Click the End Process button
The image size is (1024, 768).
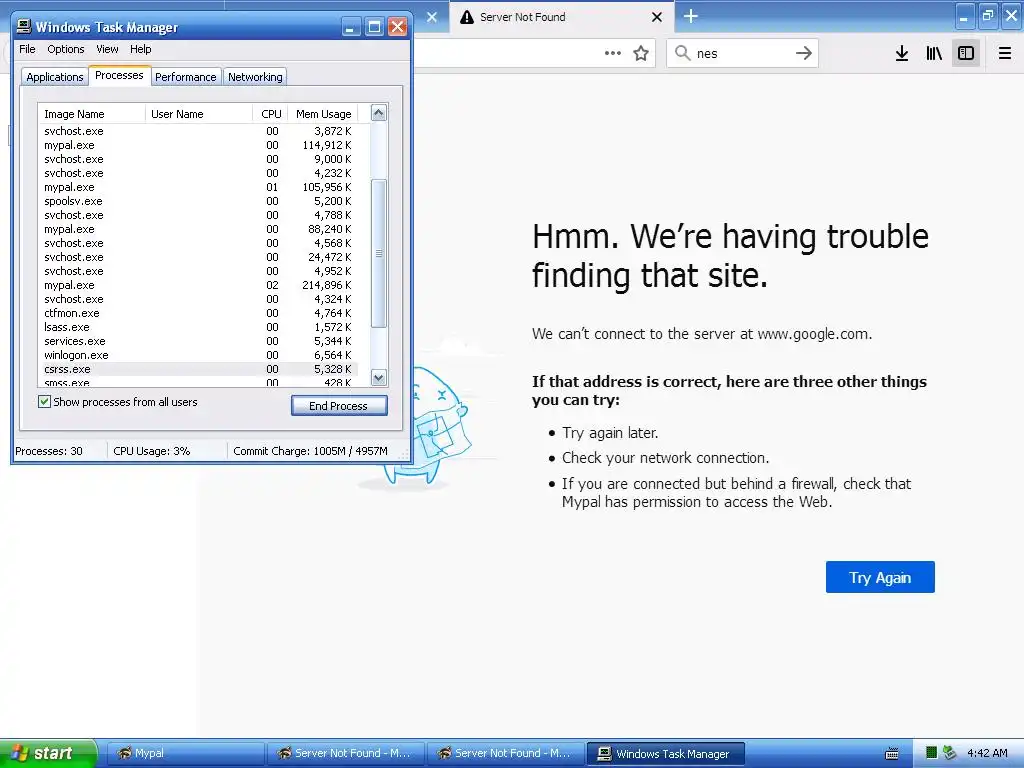coord(339,406)
